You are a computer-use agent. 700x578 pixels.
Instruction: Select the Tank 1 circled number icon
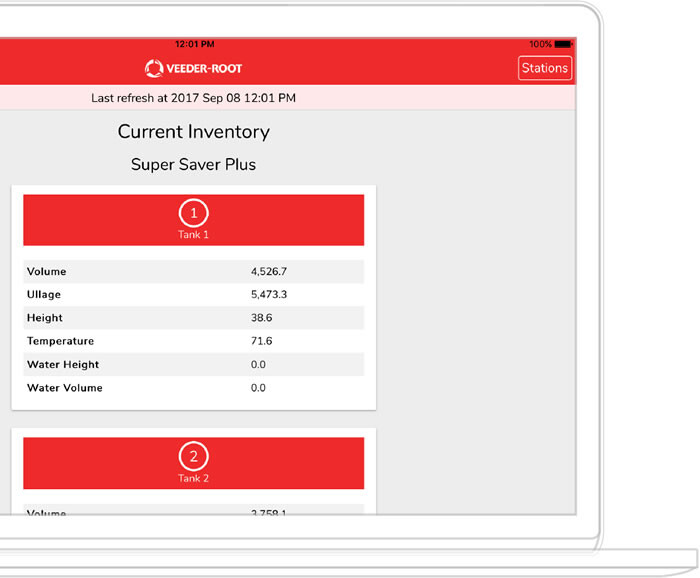(193, 213)
